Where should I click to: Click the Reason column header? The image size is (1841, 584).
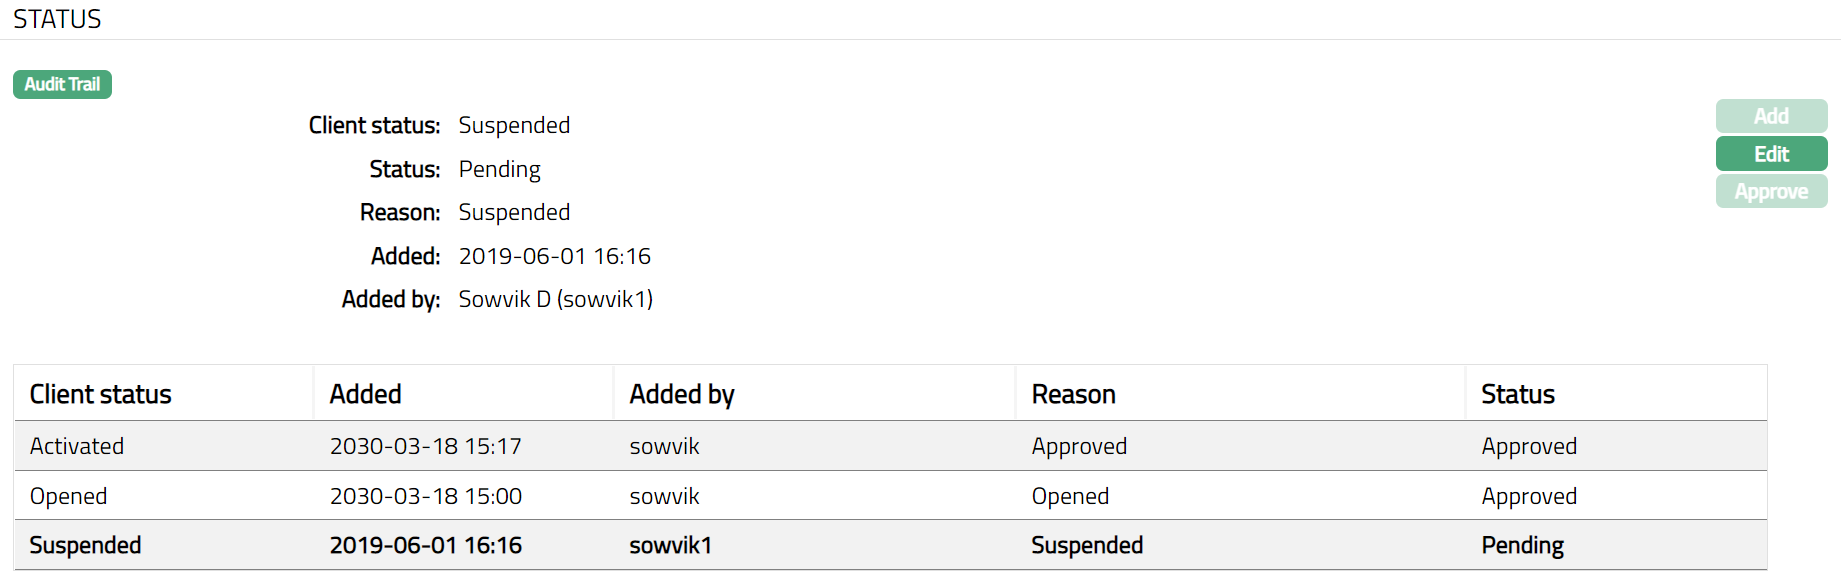pyautogui.click(x=1073, y=394)
